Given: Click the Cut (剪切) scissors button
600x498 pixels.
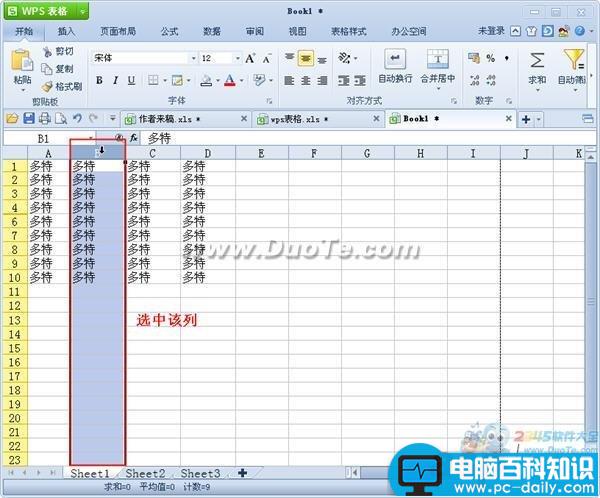Looking at the screenshot, I should tap(58, 51).
